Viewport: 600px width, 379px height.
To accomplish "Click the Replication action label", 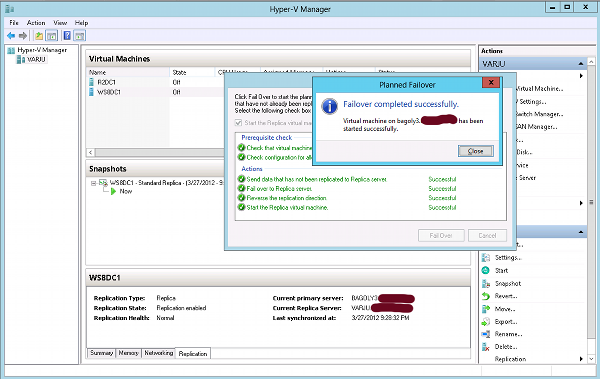I will (x=510, y=359).
